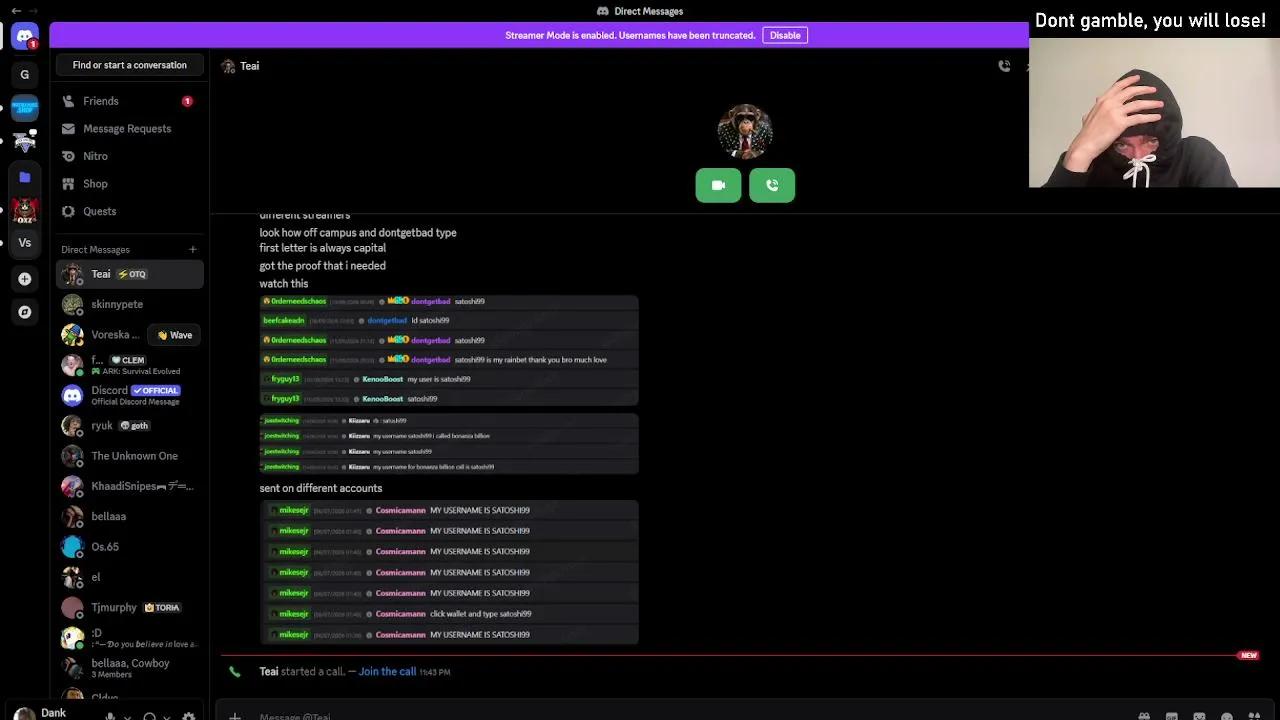Open the KhaadiSnipes conversation
This screenshot has height=720, width=1280.
(130, 486)
